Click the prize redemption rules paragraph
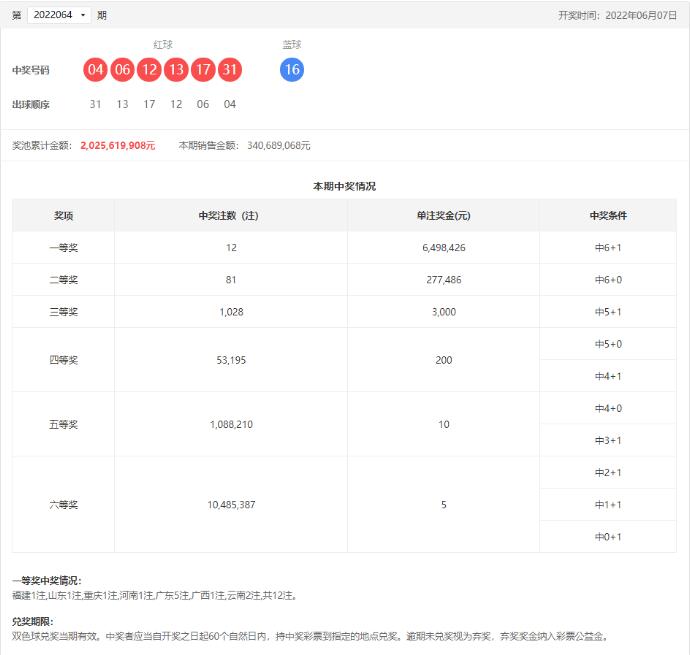This screenshot has width=690, height=655. tap(310, 637)
